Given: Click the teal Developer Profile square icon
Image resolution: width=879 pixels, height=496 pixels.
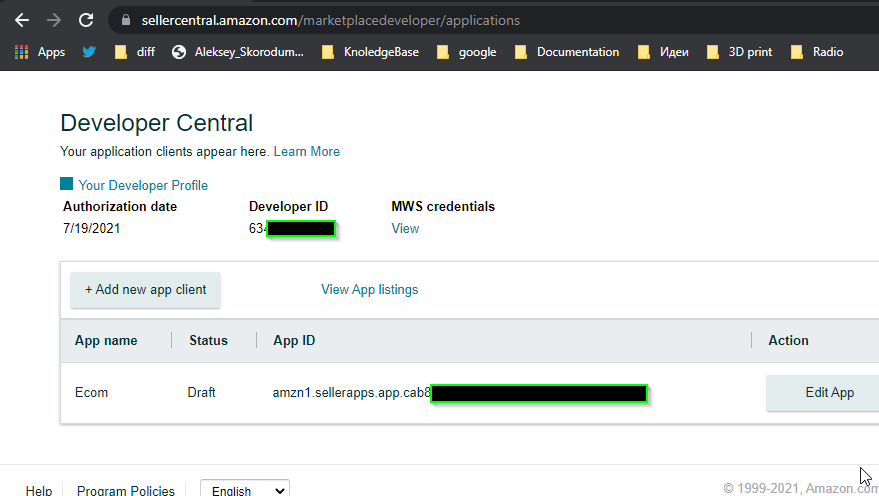Looking at the screenshot, I should tap(67, 184).
